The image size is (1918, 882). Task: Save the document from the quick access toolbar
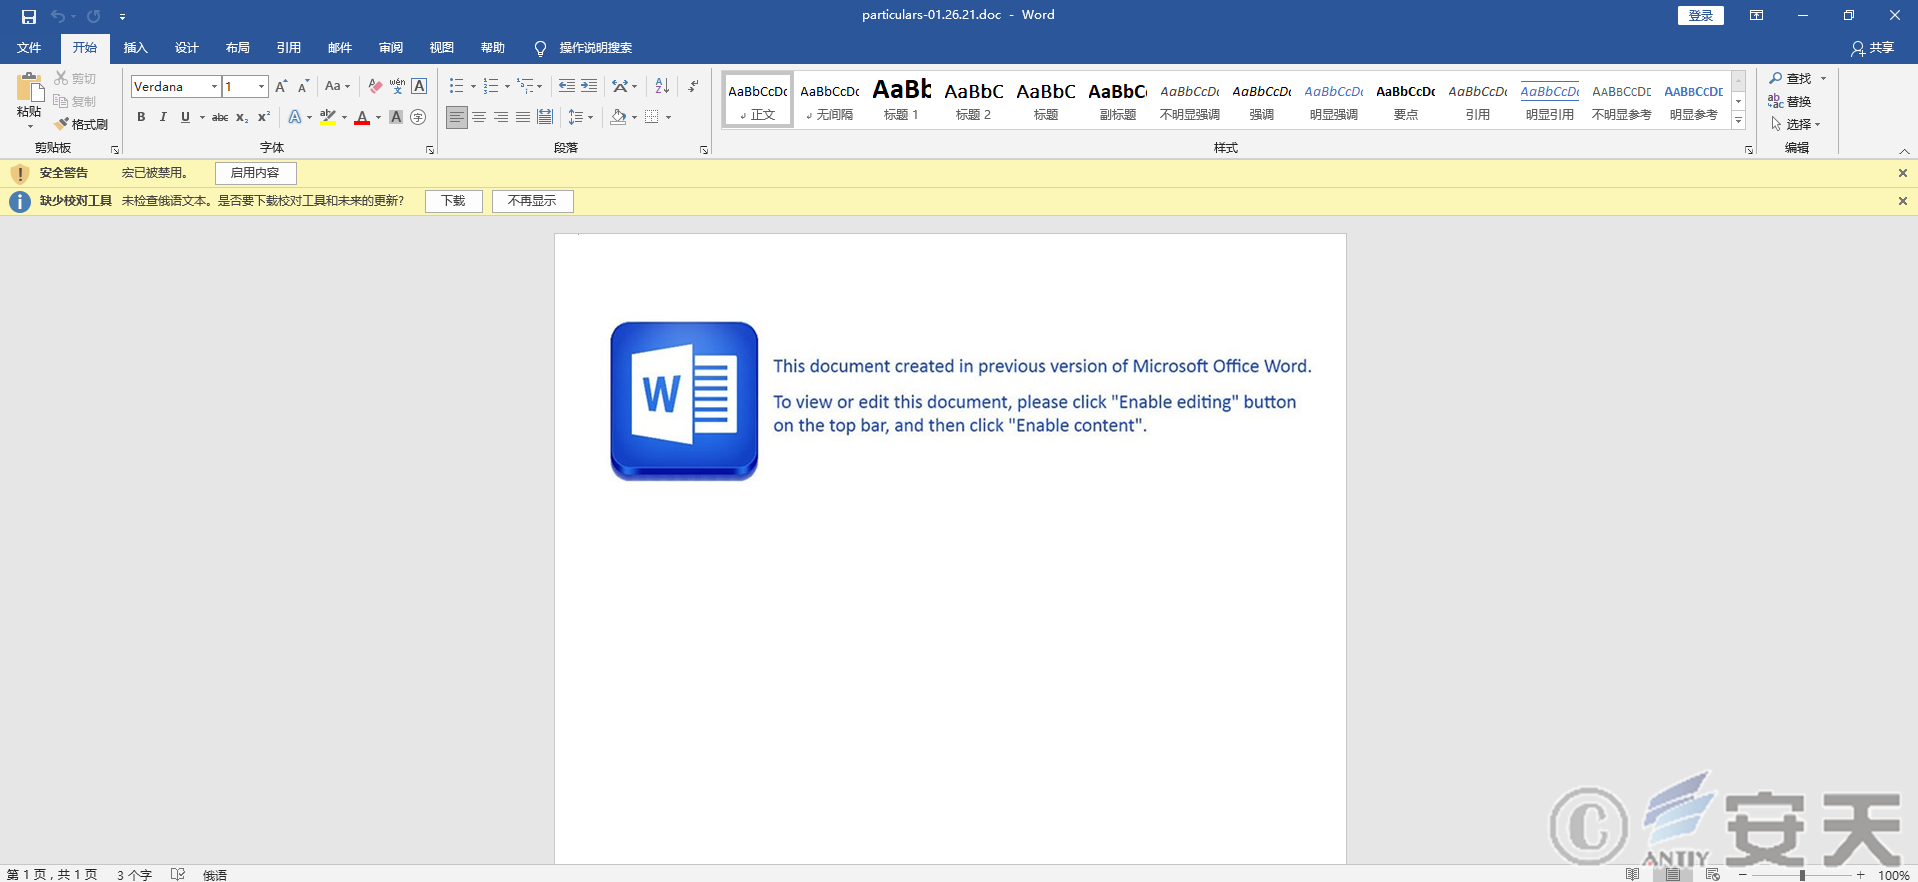[29, 16]
